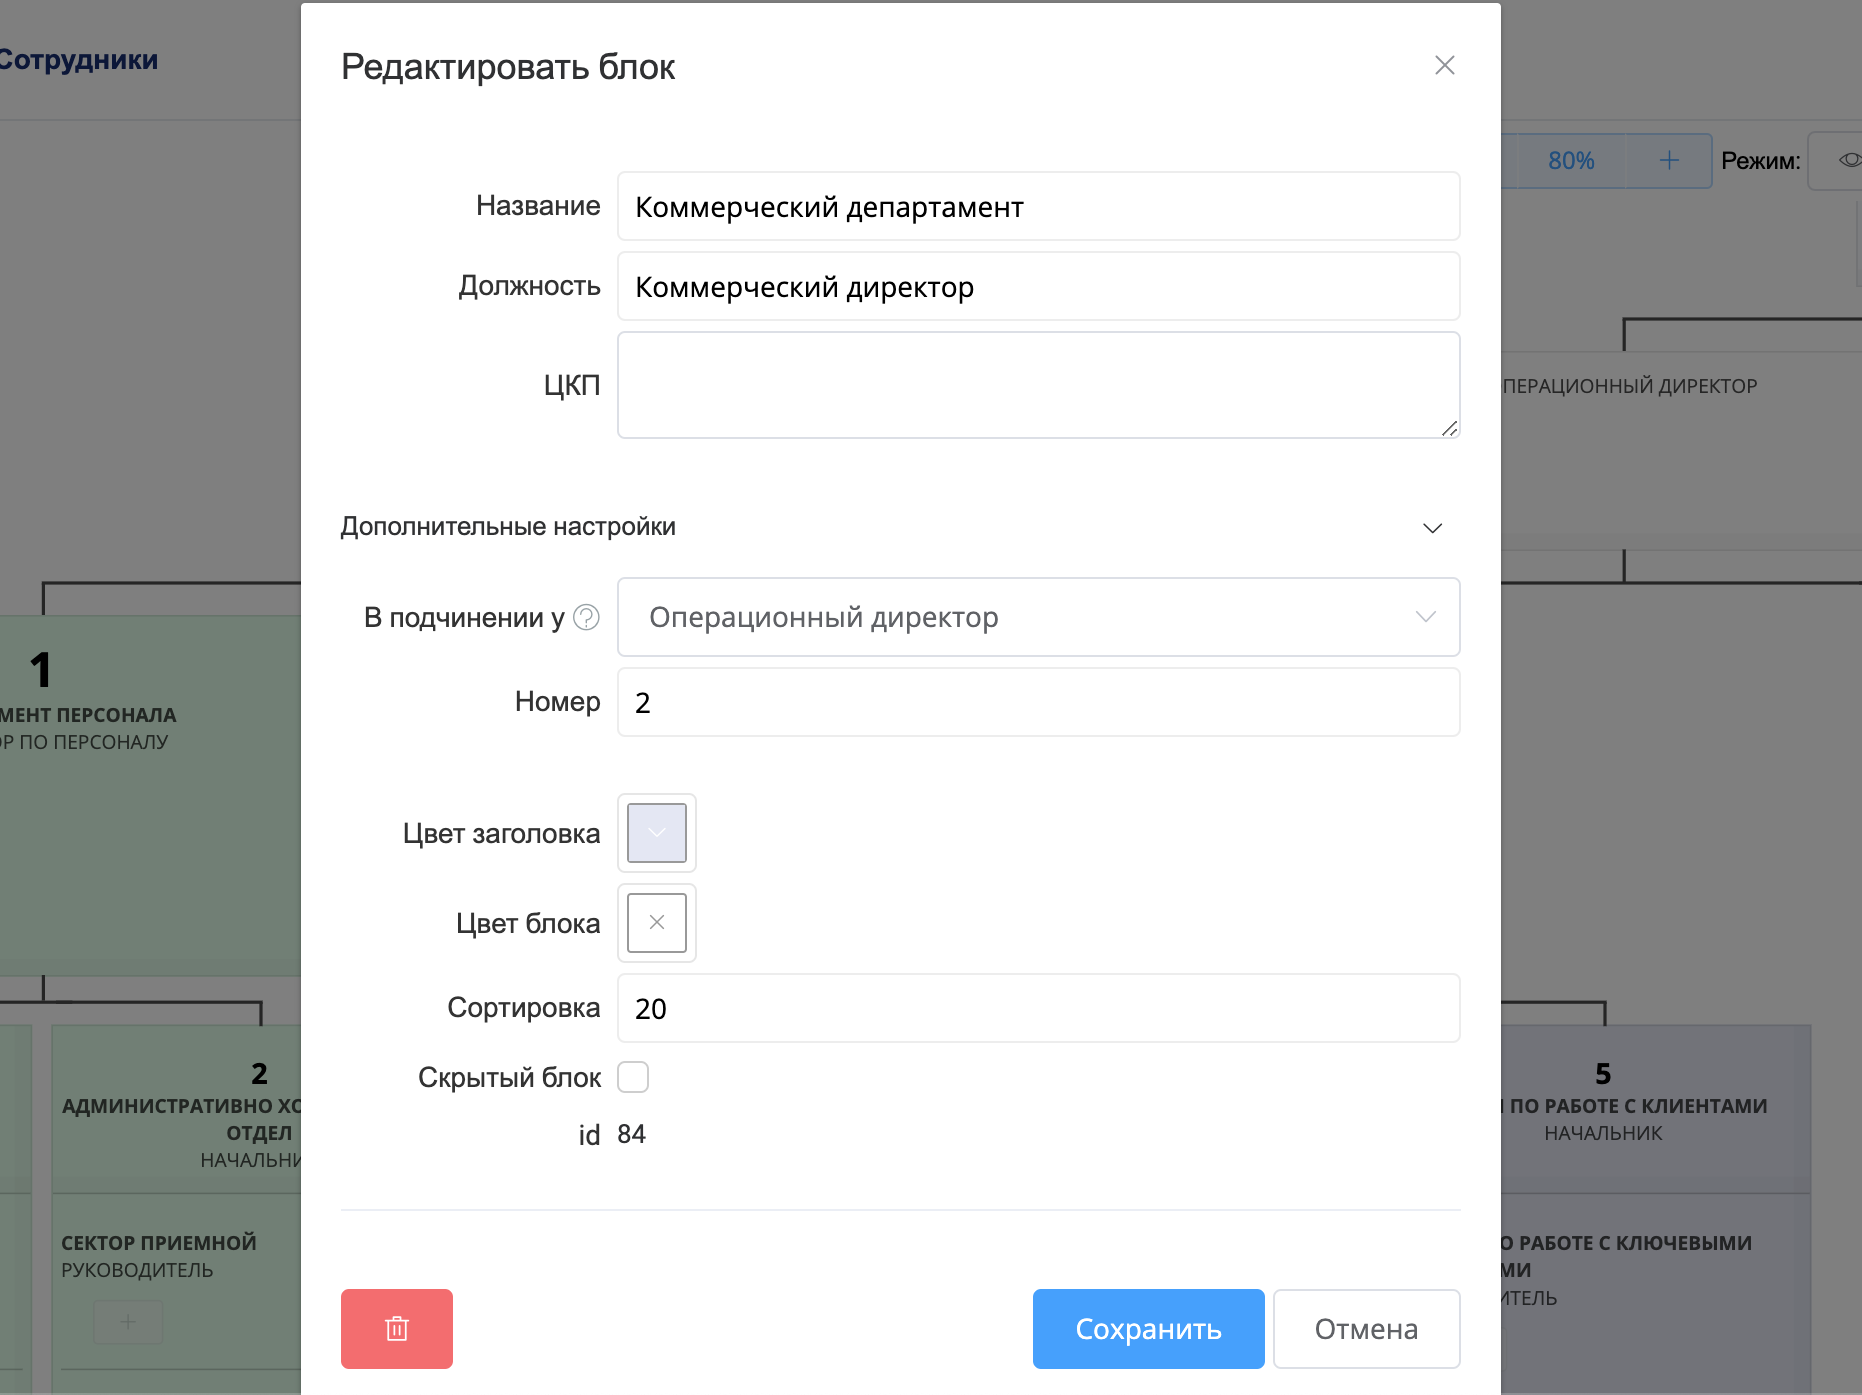Expand the "Операционный директор" selector

(1427, 617)
